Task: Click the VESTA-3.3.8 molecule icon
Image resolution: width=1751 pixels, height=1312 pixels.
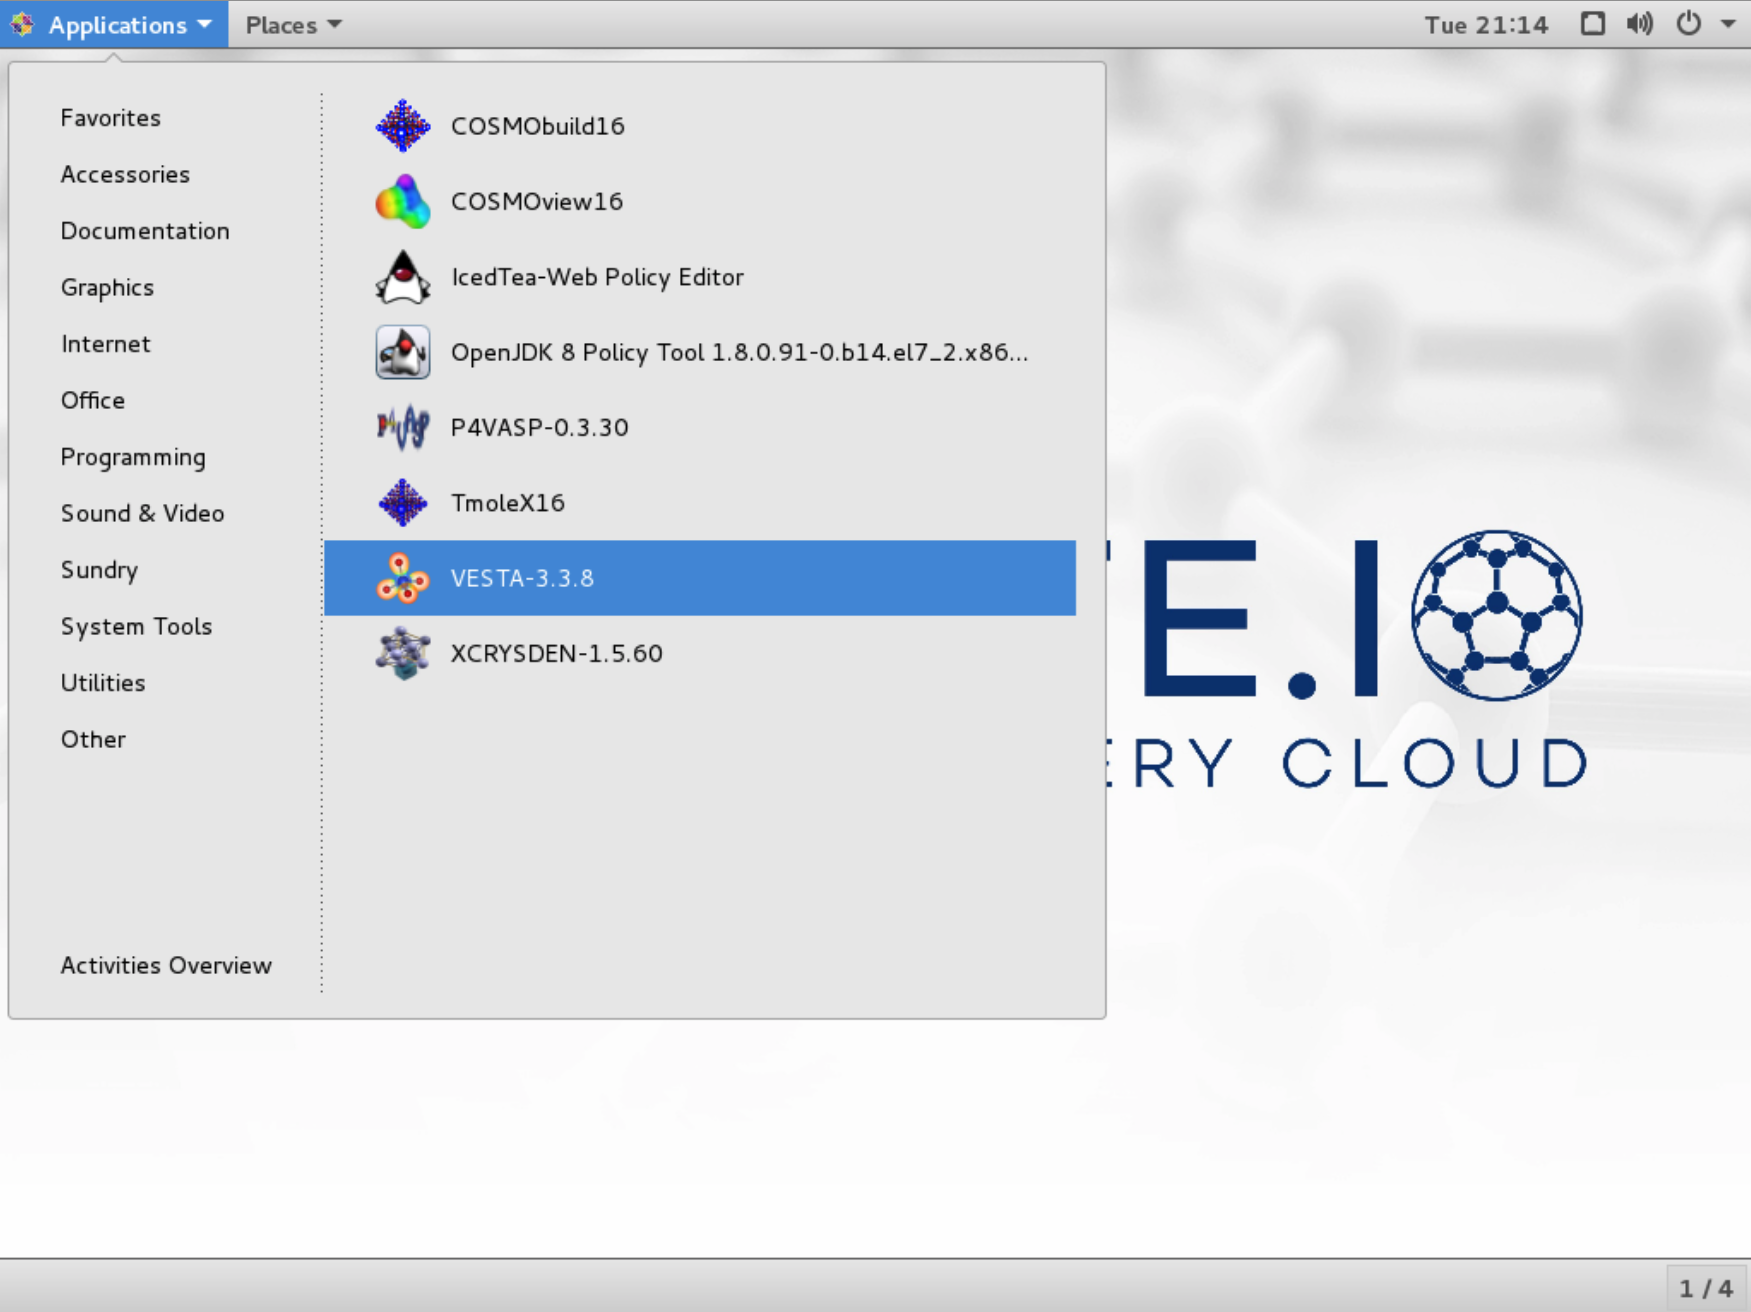Action: (402, 578)
